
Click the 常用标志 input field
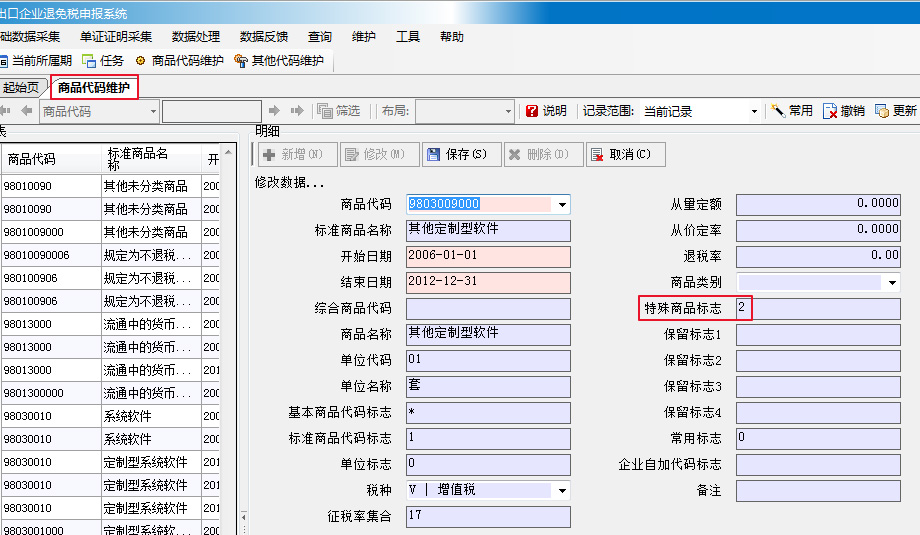pos(818,438)
